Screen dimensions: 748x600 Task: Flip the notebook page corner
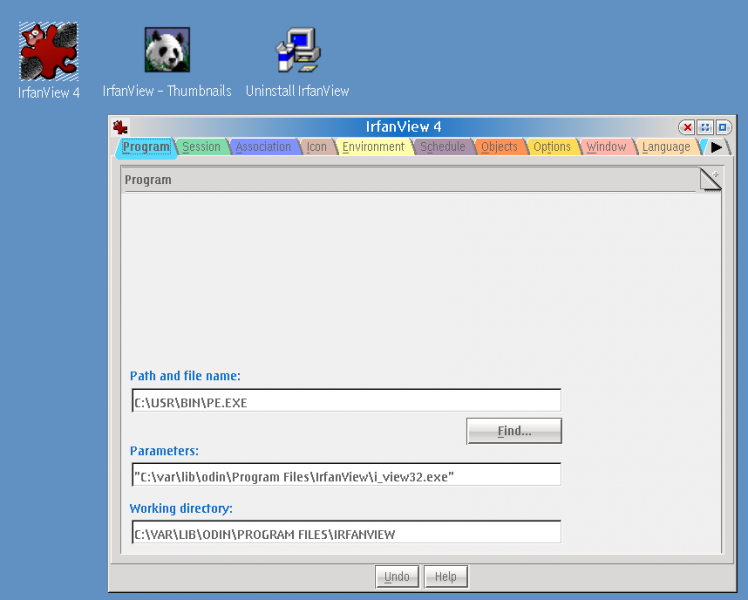[711, 179]
